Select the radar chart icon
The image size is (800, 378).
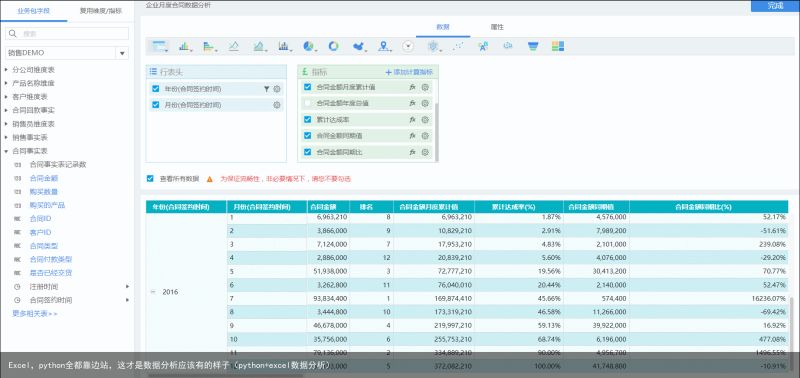pyautogui.click(x=434, y=46)
